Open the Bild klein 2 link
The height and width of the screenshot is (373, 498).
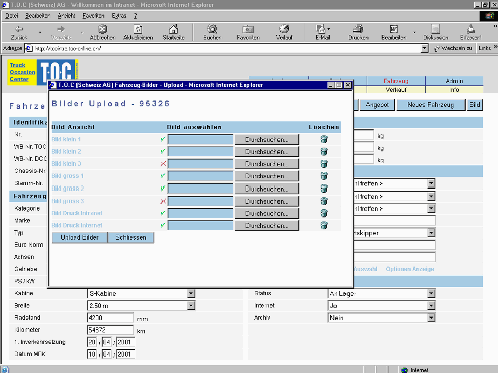pos(66,151)
